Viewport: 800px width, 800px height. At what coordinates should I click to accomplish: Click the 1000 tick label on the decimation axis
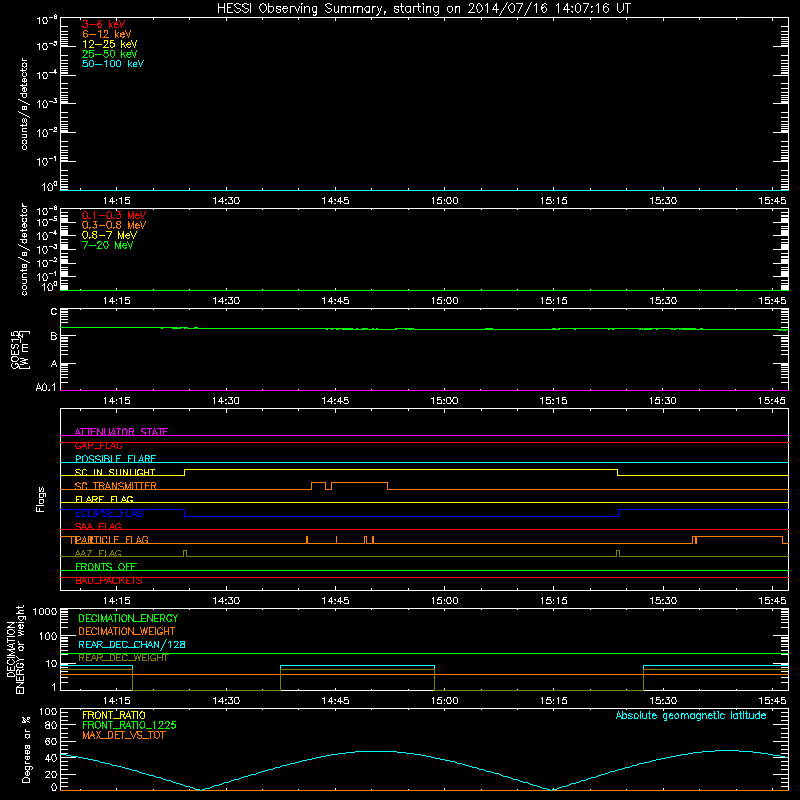tap(45, 612)
